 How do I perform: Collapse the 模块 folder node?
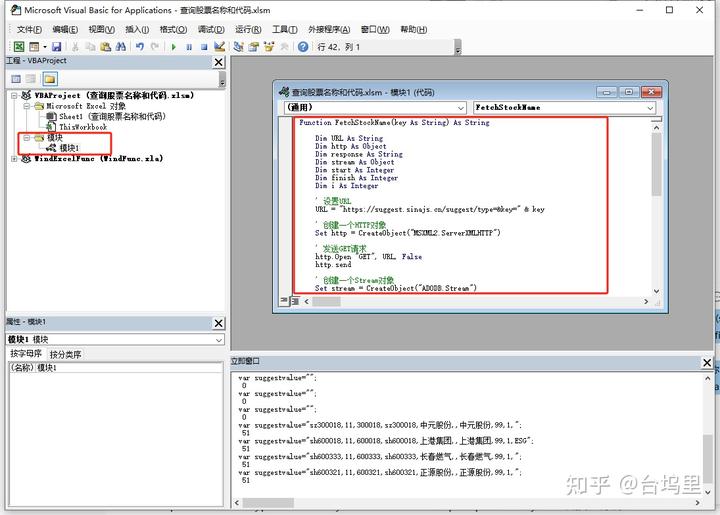coord(27,138)
